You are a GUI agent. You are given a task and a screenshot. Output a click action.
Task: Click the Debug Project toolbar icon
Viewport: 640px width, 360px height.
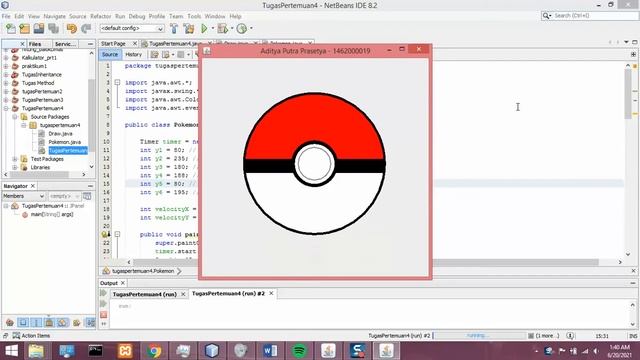tap(222, 29)
